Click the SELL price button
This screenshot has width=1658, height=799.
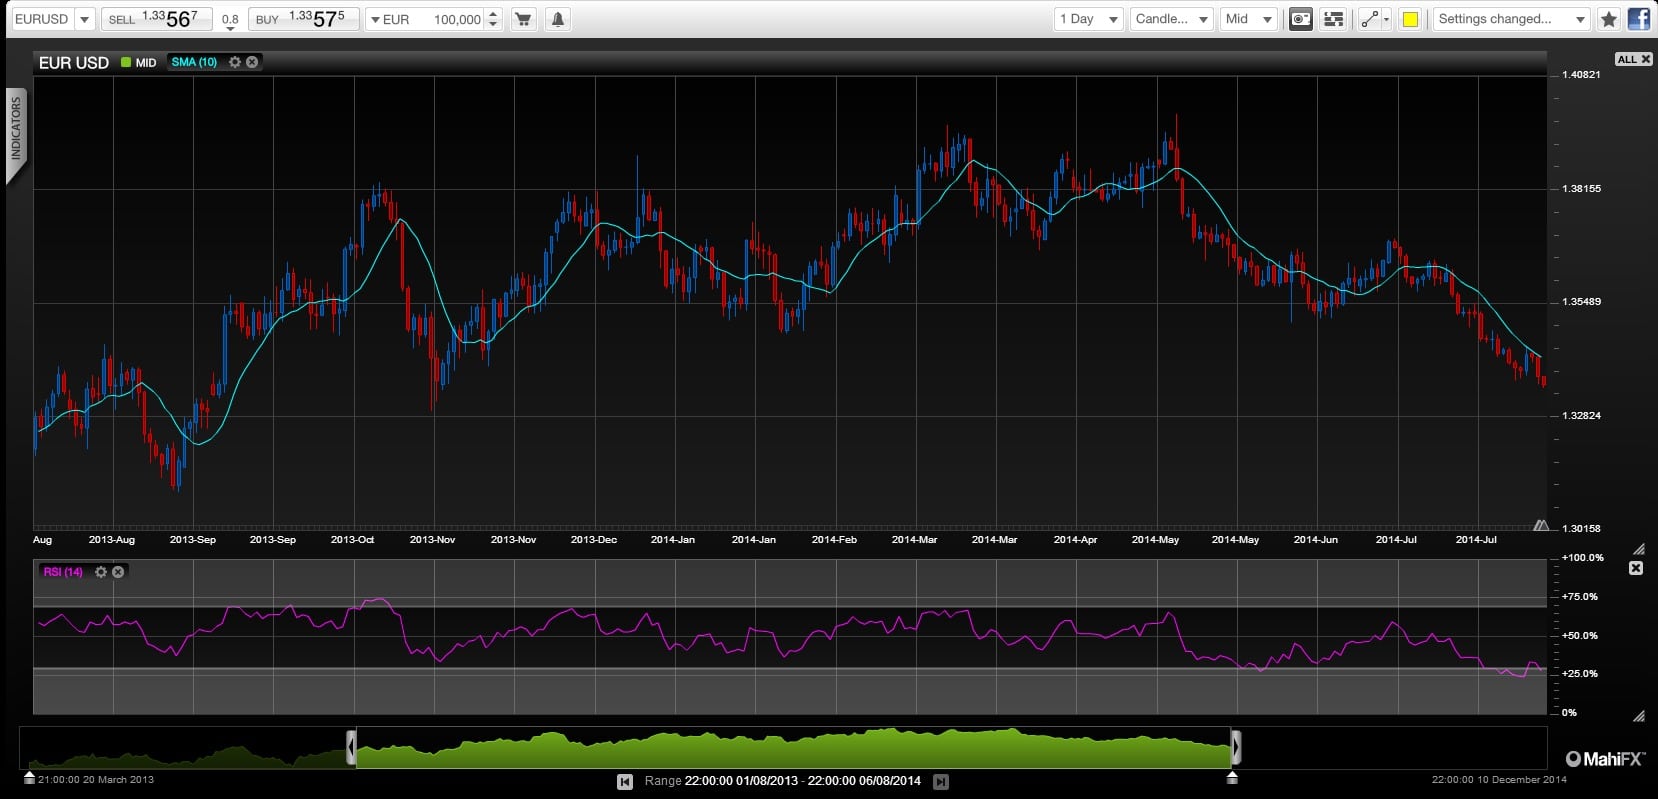[156, 19]
